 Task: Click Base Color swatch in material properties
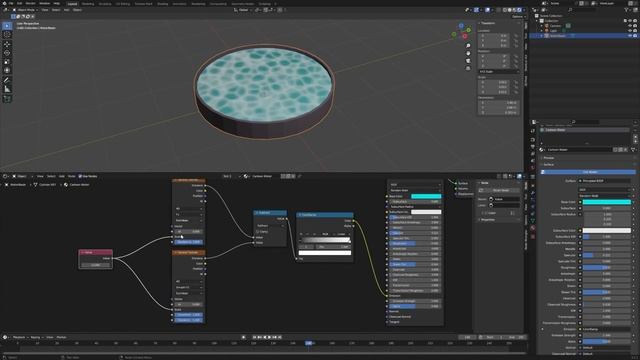[x=607, y=202]
